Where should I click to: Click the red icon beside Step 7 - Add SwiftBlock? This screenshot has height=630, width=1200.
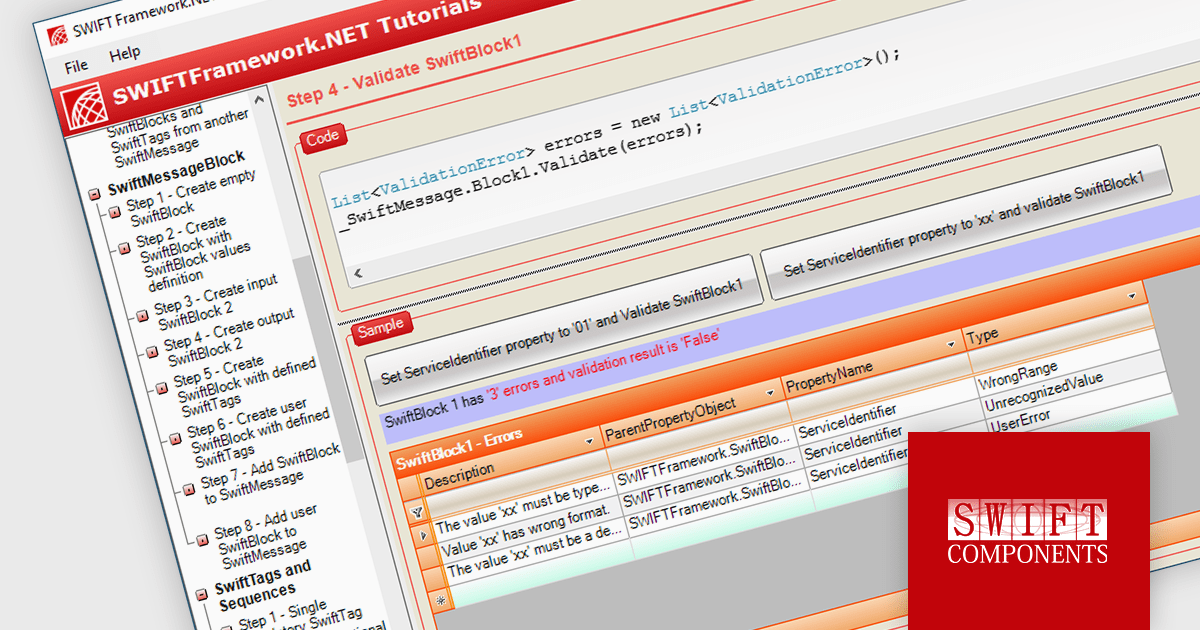tap(189, 489)
